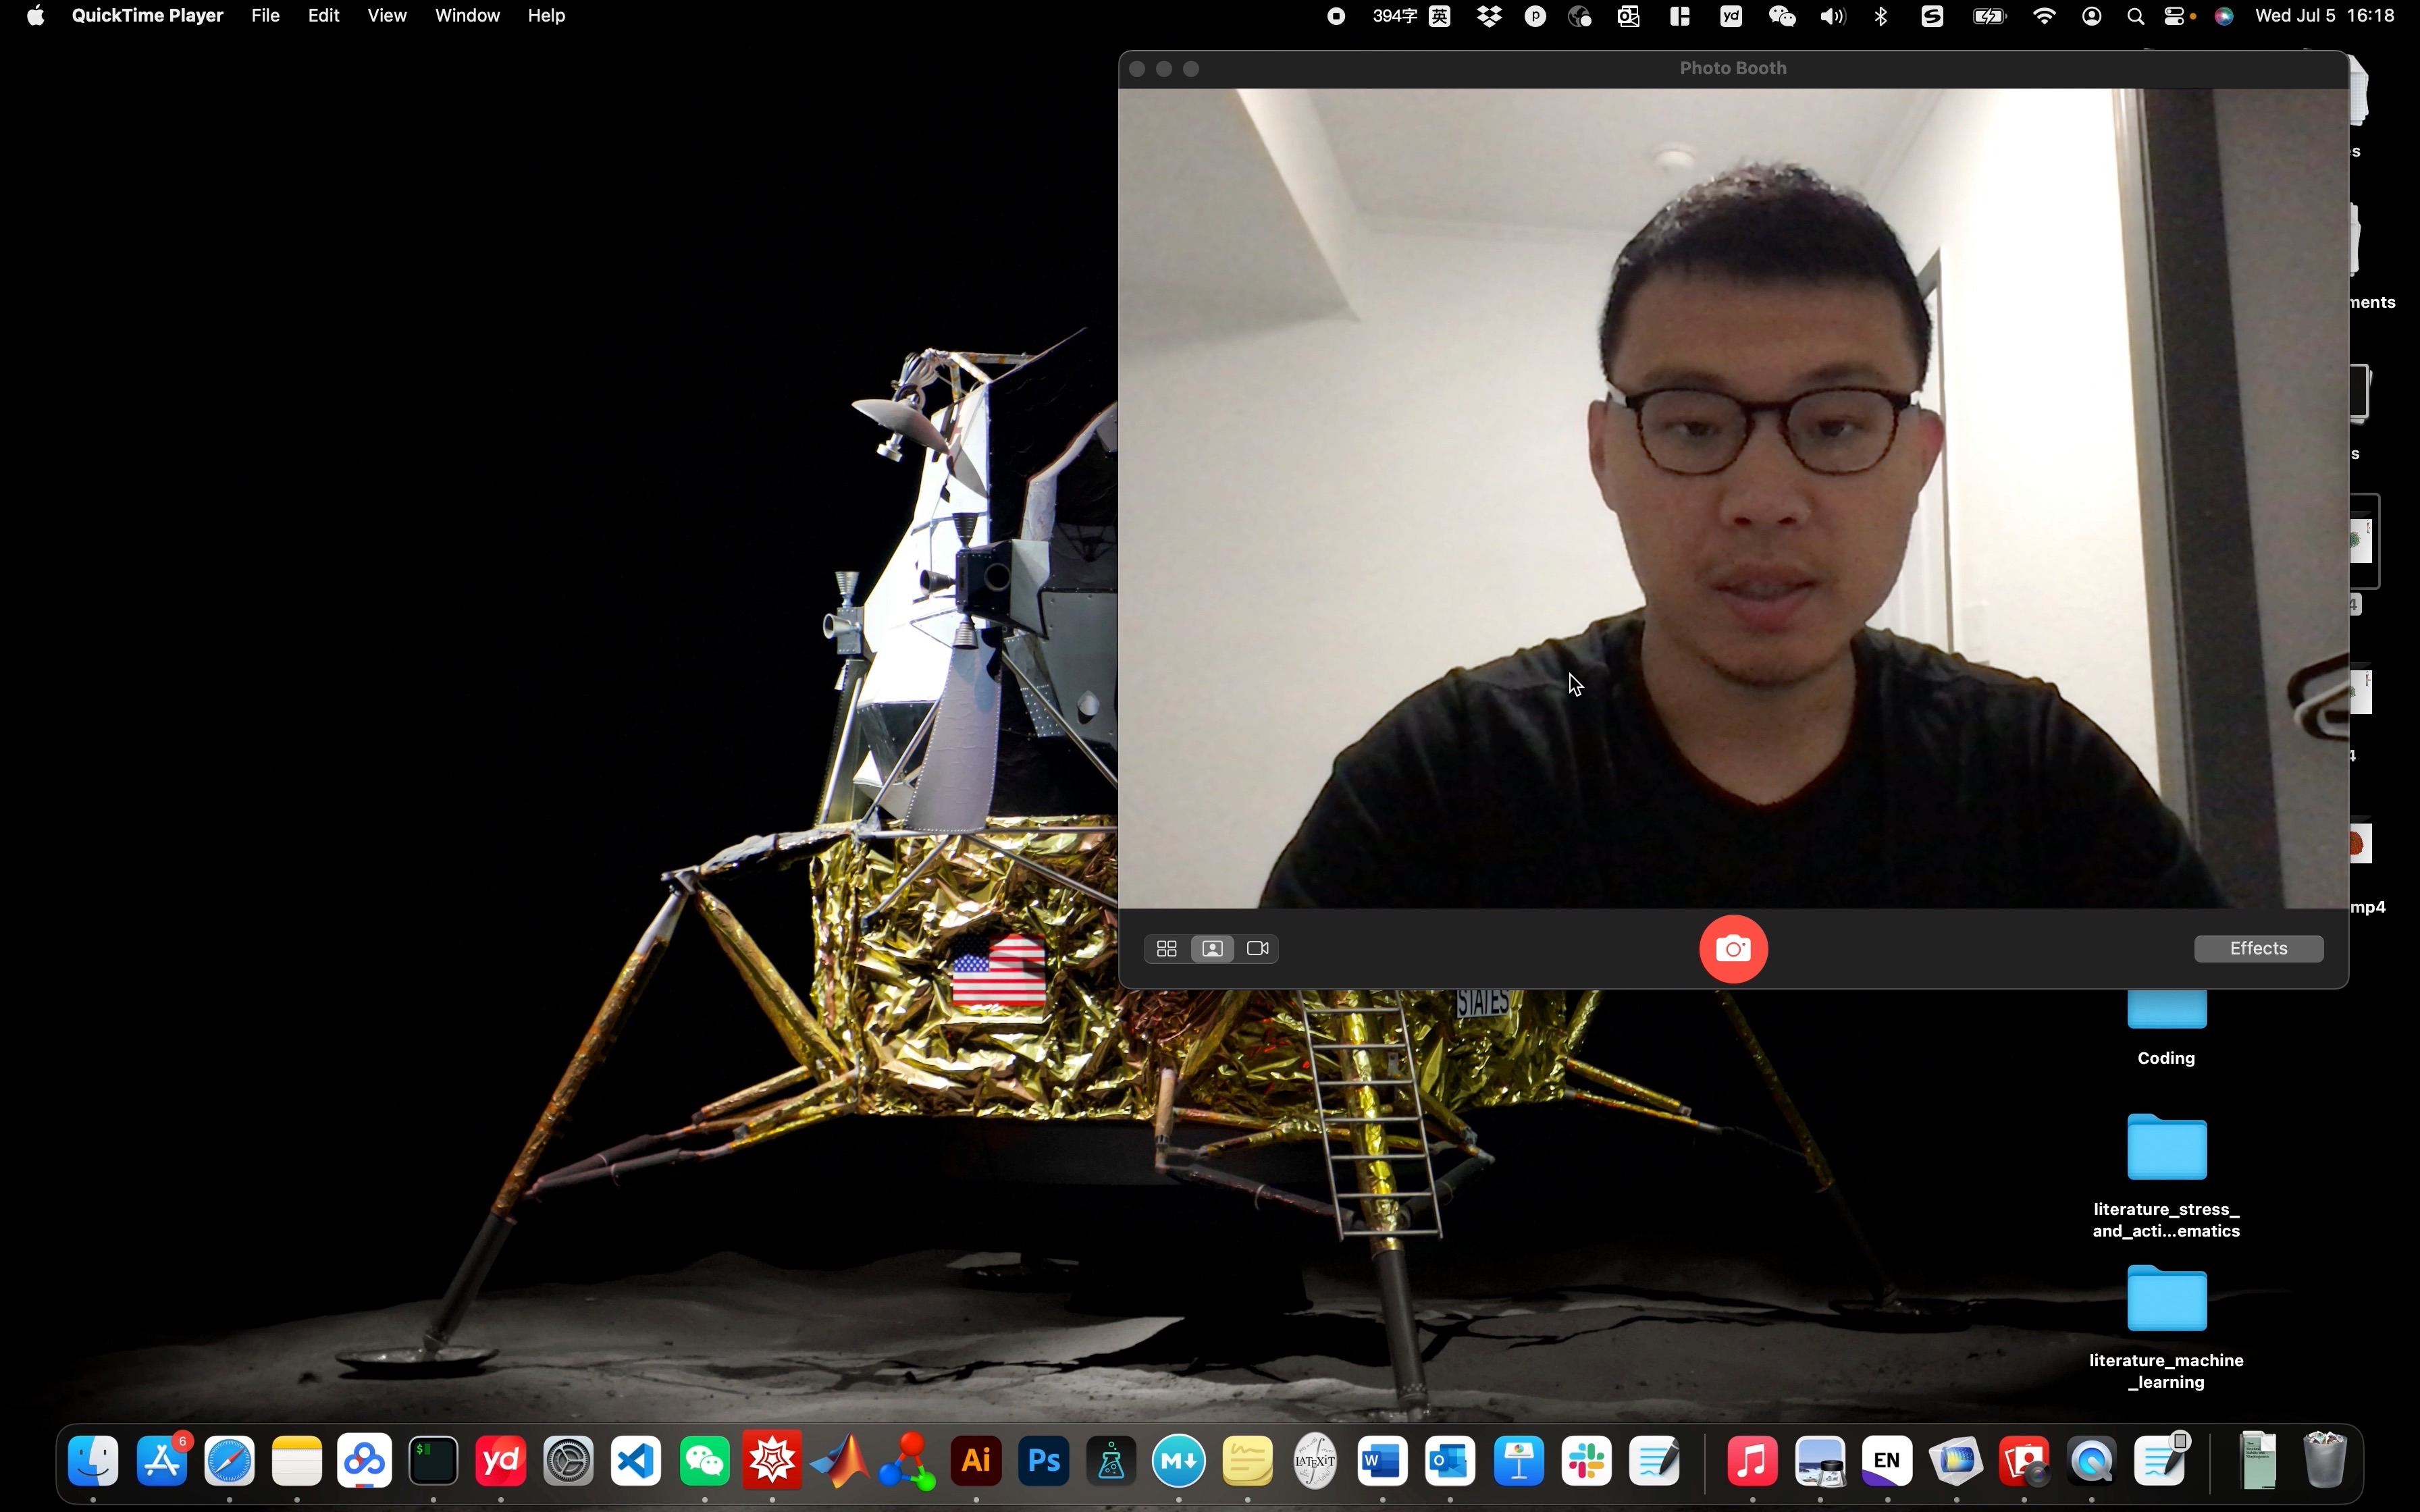Open the Apple menu
The image size is (2420, 1512).
(35, 16)
